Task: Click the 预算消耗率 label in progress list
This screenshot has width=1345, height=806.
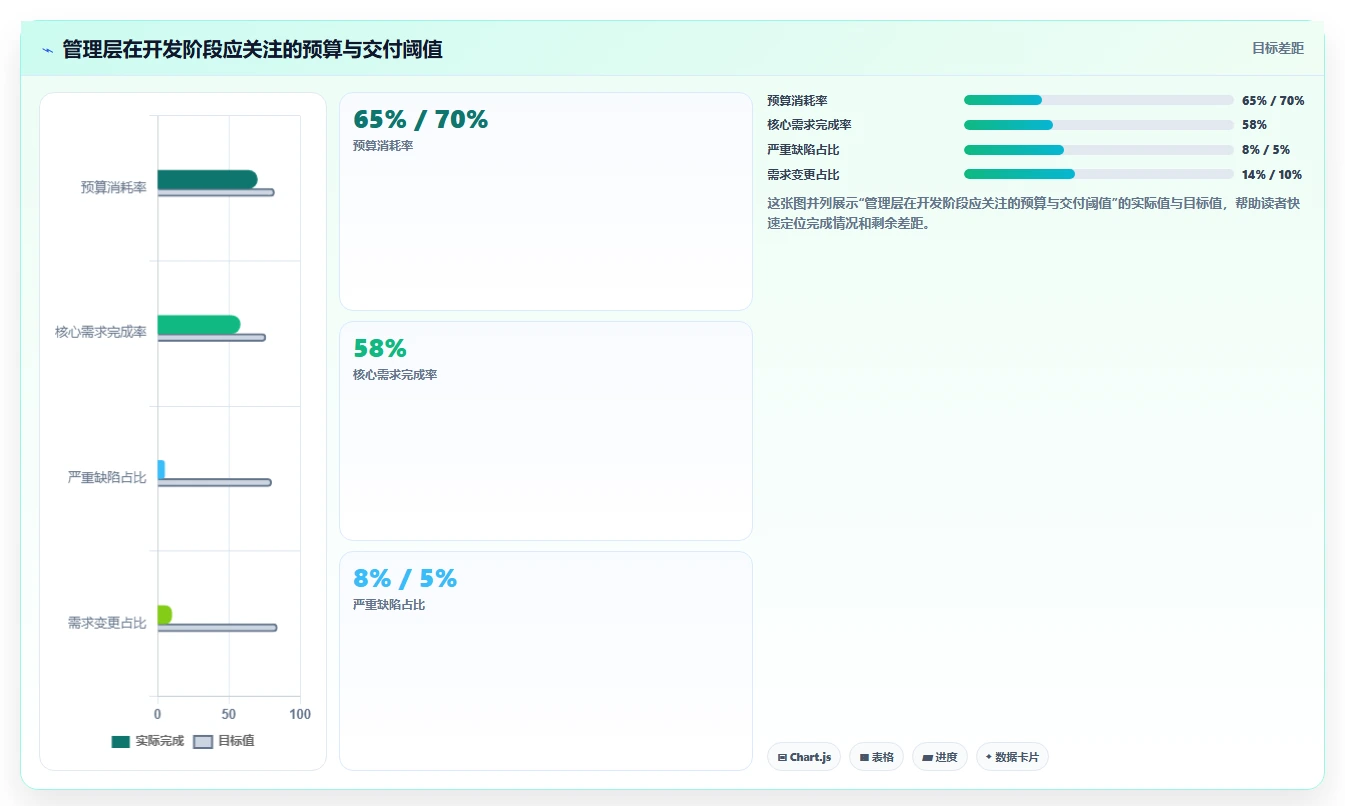Action: 797,100
